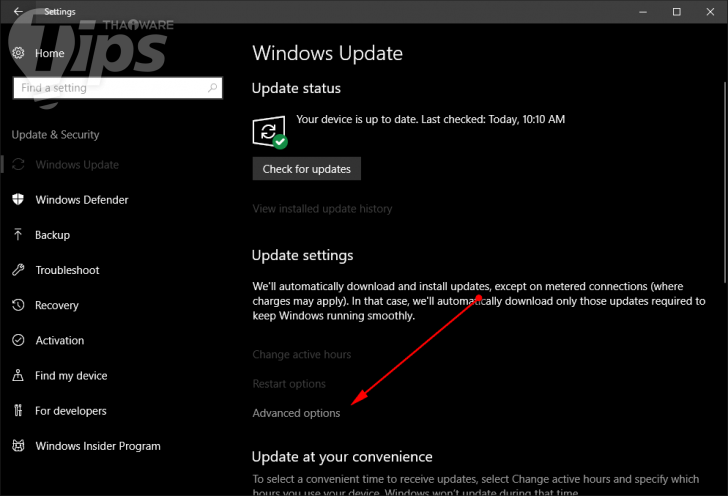The height and width of the screenshot is (496, 728).
Task: Click the 'Update status' heading
Action: point(296,88)
